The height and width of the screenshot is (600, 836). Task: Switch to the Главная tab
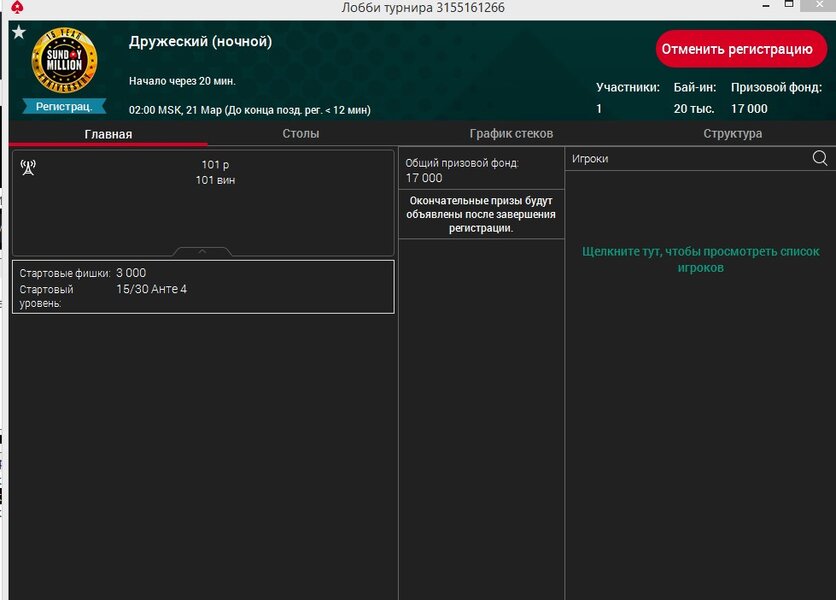click(108, 134)
